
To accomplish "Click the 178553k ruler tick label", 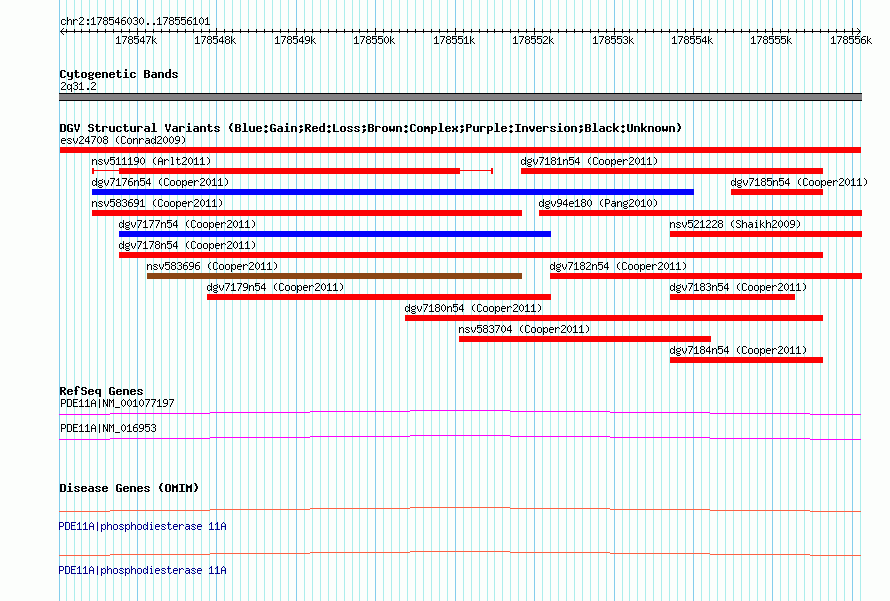I will [613, 41].
